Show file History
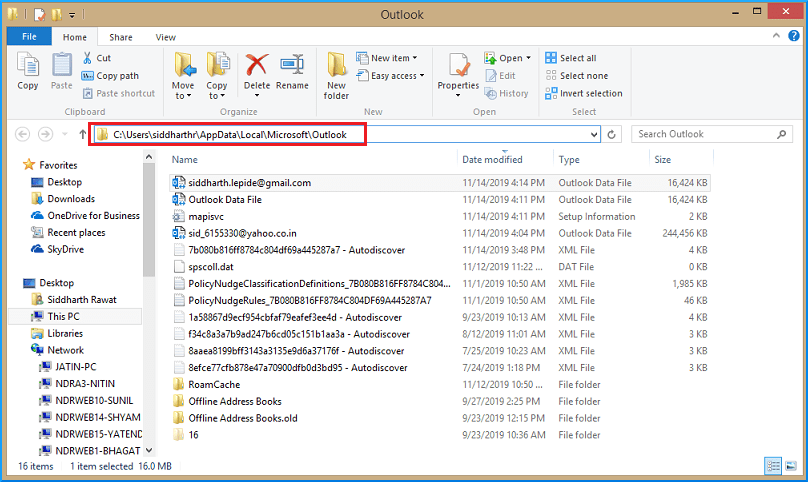 [507, 93]
